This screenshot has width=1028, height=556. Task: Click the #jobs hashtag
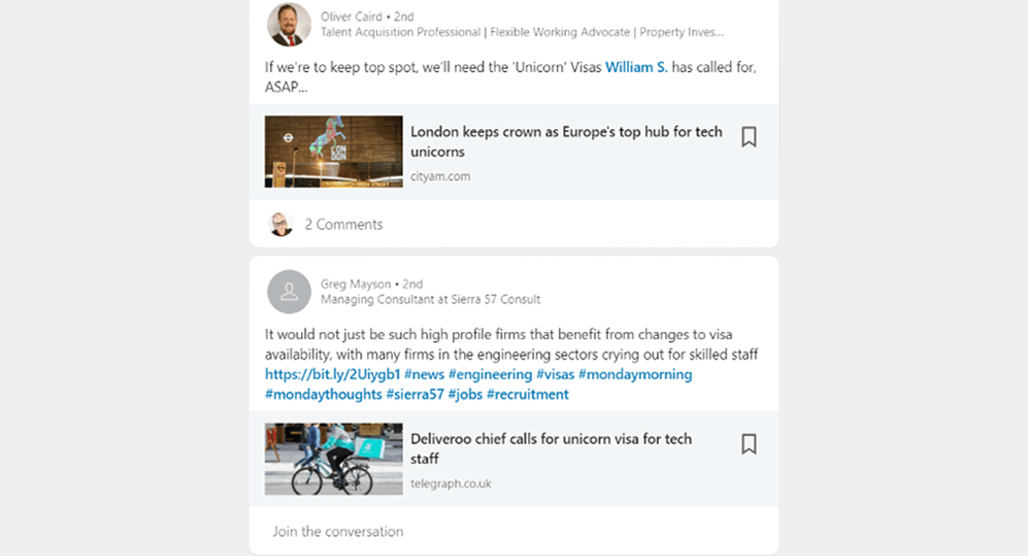465,394
